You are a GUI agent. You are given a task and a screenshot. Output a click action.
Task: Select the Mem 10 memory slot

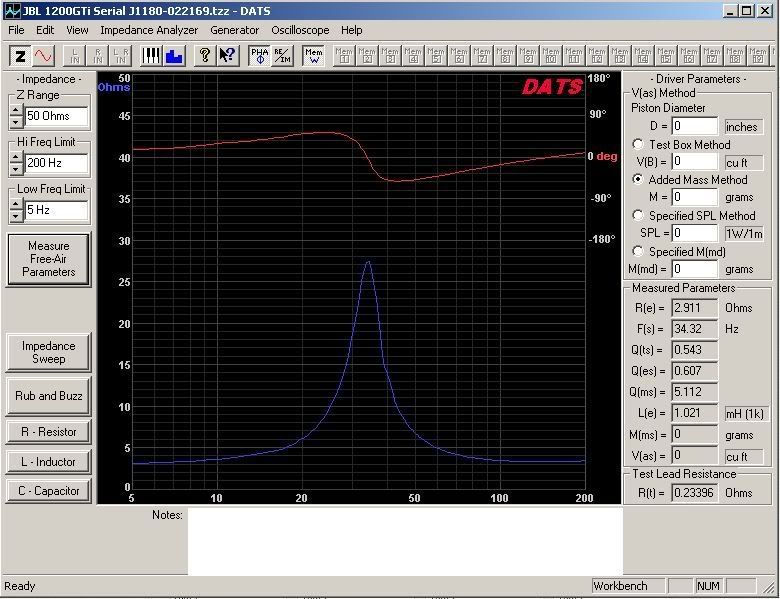click(x=551, y=56)
